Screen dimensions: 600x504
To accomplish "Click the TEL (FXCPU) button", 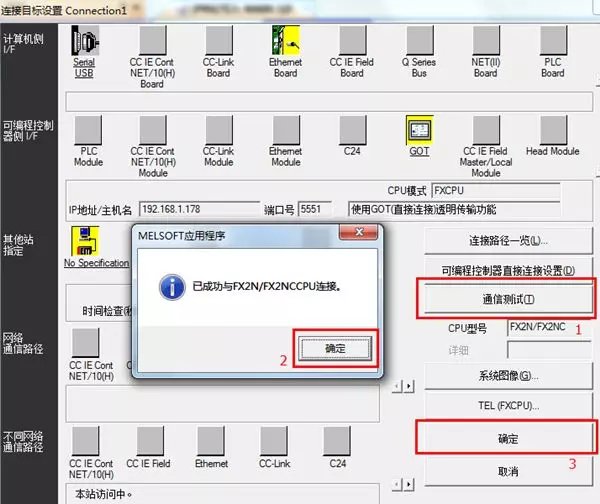I will (508, 406).
